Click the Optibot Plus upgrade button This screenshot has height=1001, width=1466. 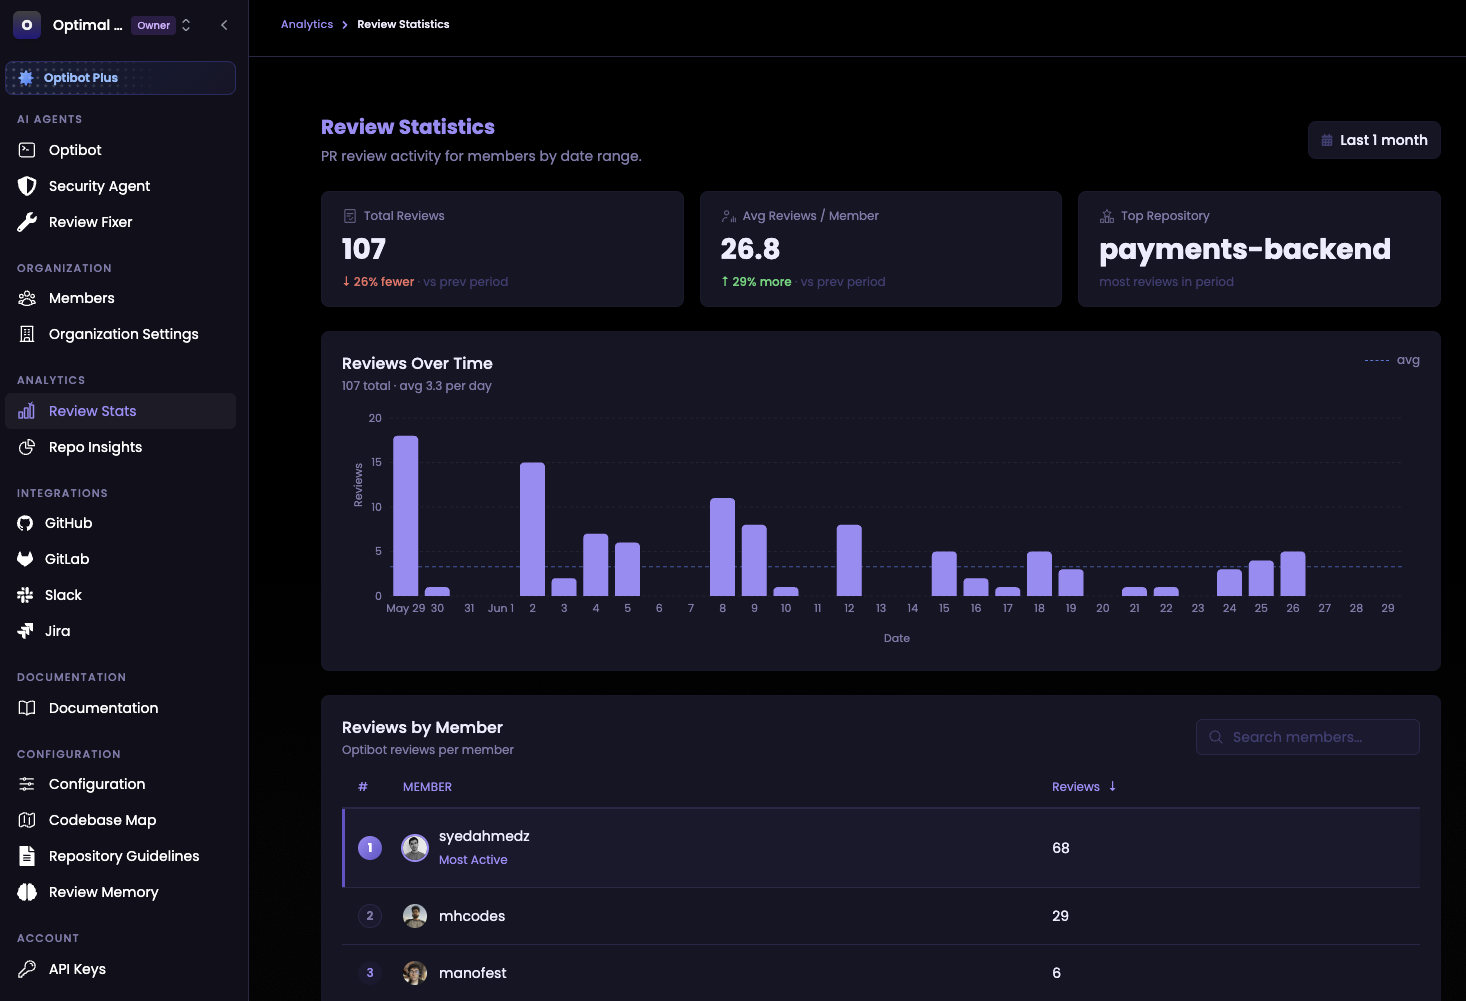[x=120, y=78]
